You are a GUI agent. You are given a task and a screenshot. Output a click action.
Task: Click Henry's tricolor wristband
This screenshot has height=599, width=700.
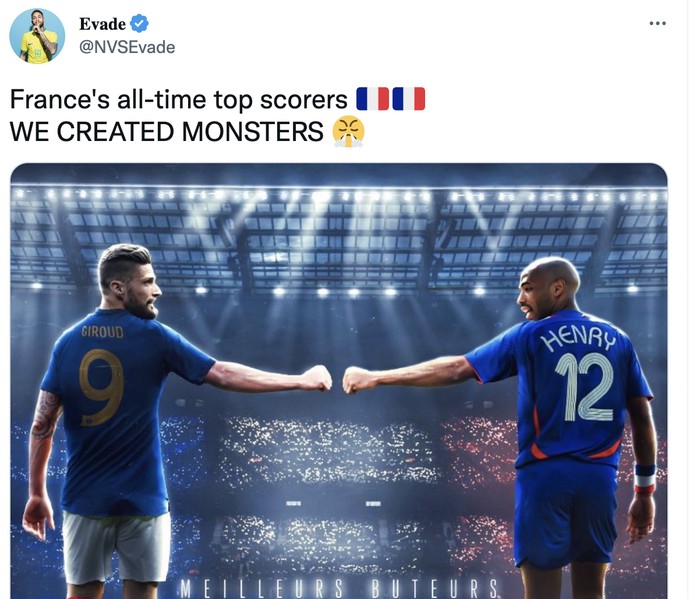click(645, 478)
